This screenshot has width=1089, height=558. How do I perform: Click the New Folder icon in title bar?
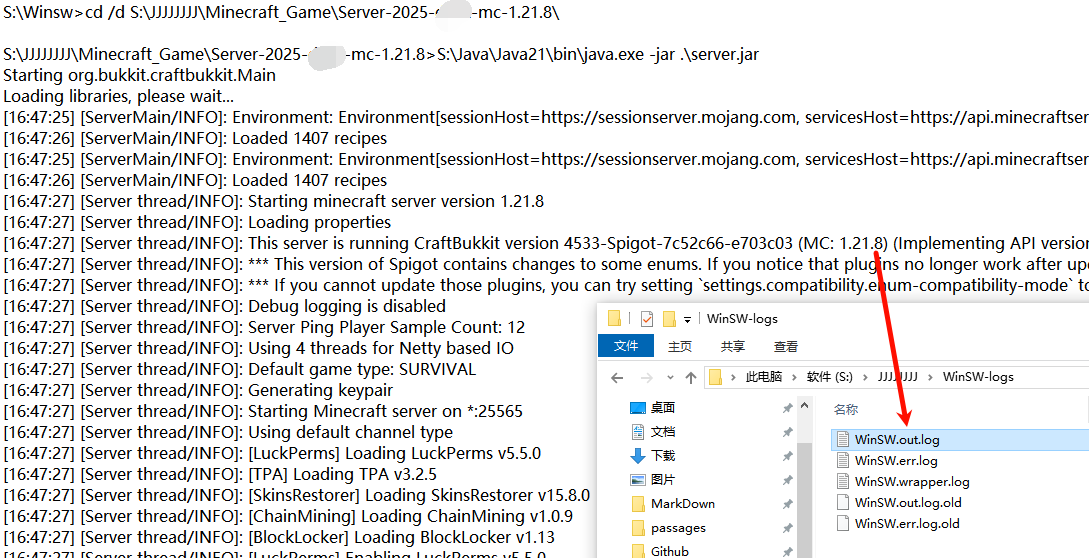pos(667,319)
